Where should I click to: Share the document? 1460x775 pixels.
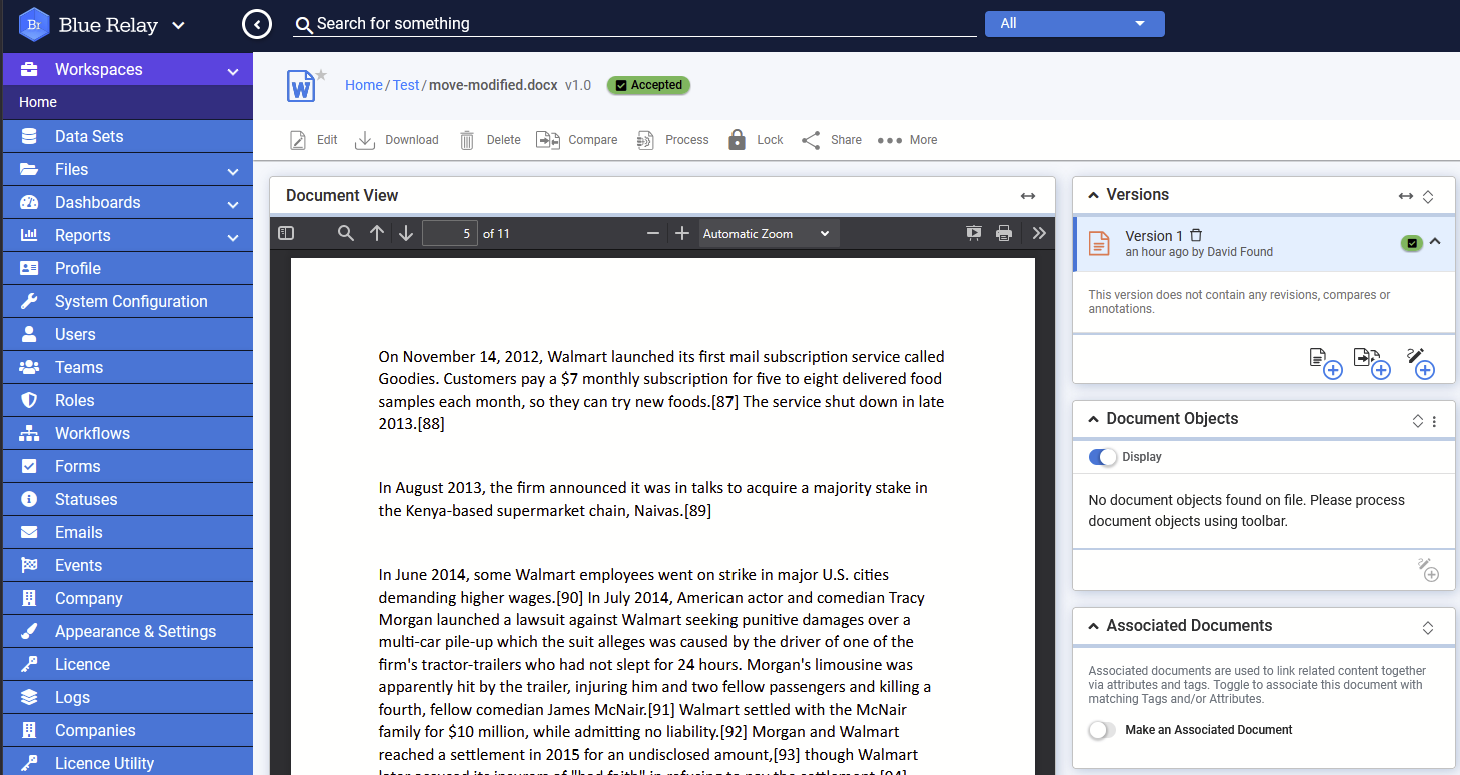tap(831, 140)
